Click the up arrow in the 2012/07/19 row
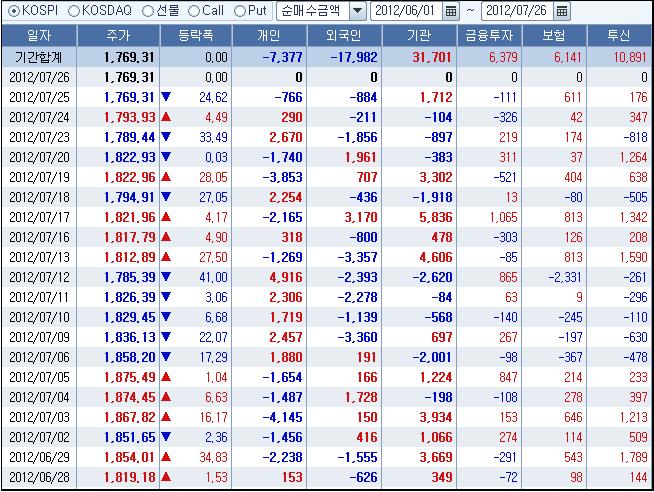The image size is (654, 492). pos(166,177)
